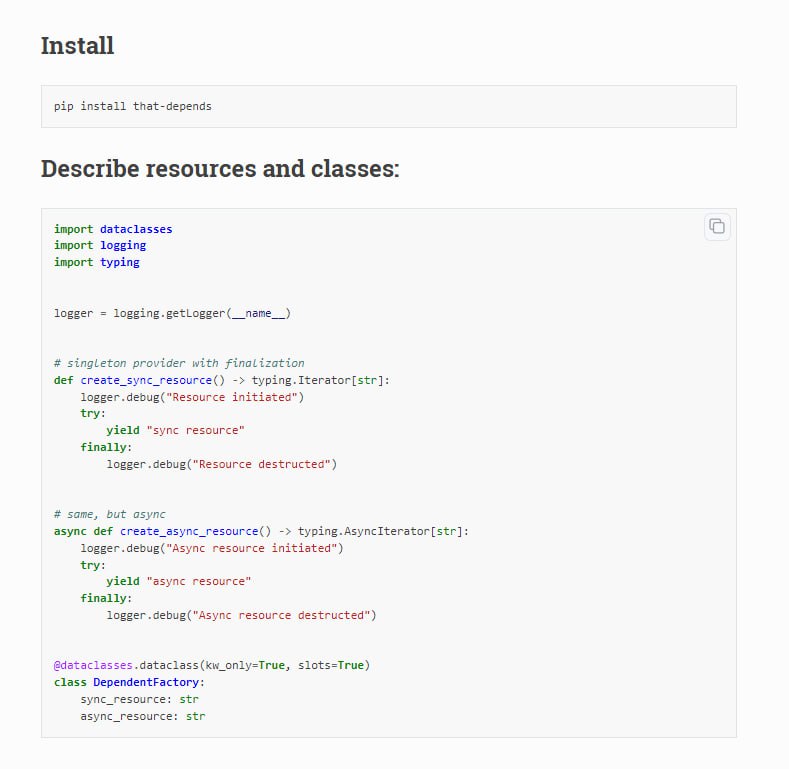Click the pip install that-depends command
This screenshot has height=769, width=789.
(132, 106)
